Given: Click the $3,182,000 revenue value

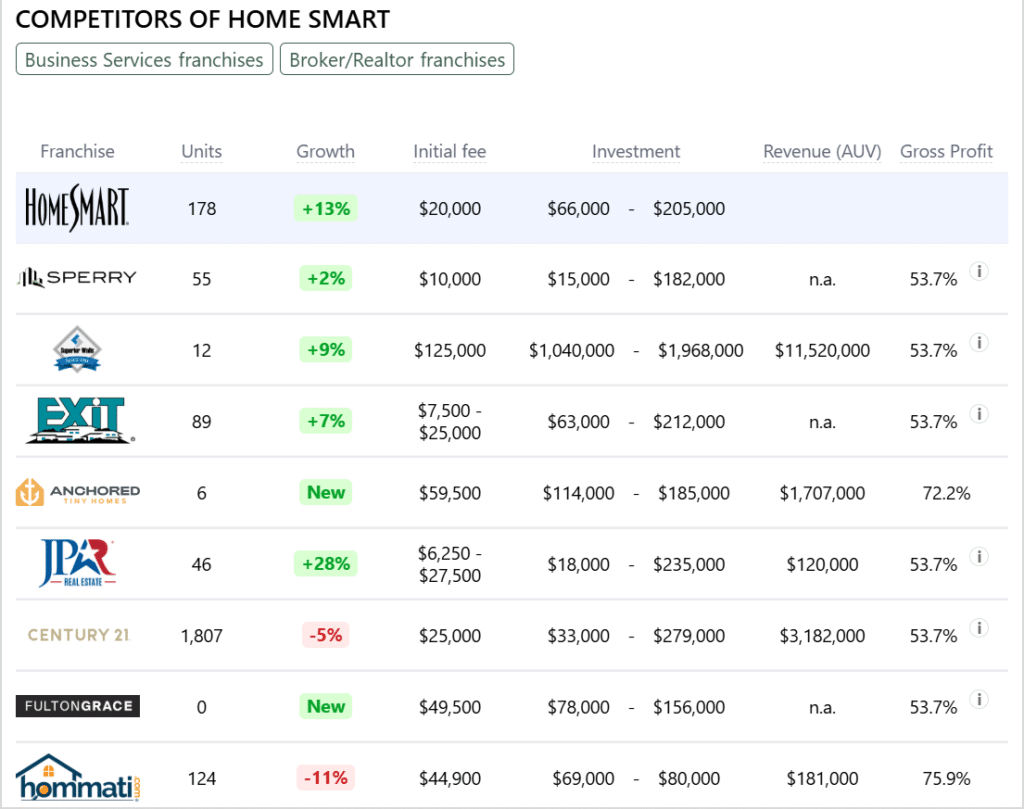Looking at the screenshot, I should coord(822,636).
